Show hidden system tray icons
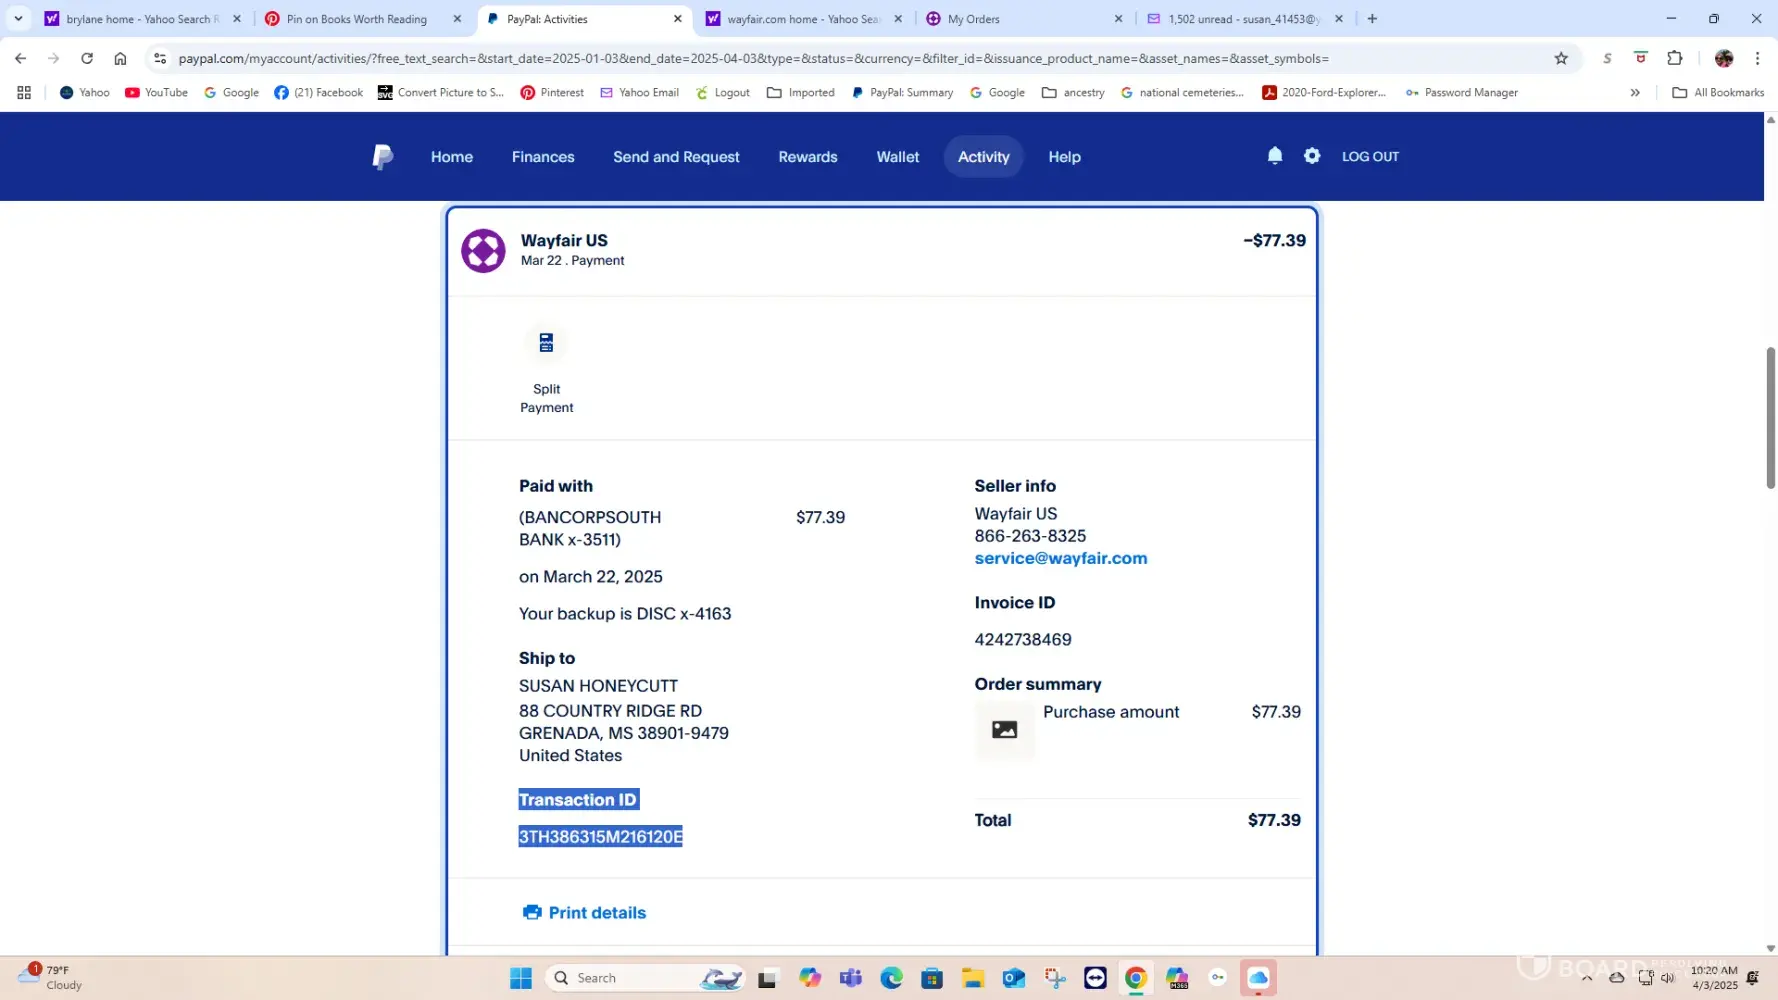 (x=1586, y=978)
